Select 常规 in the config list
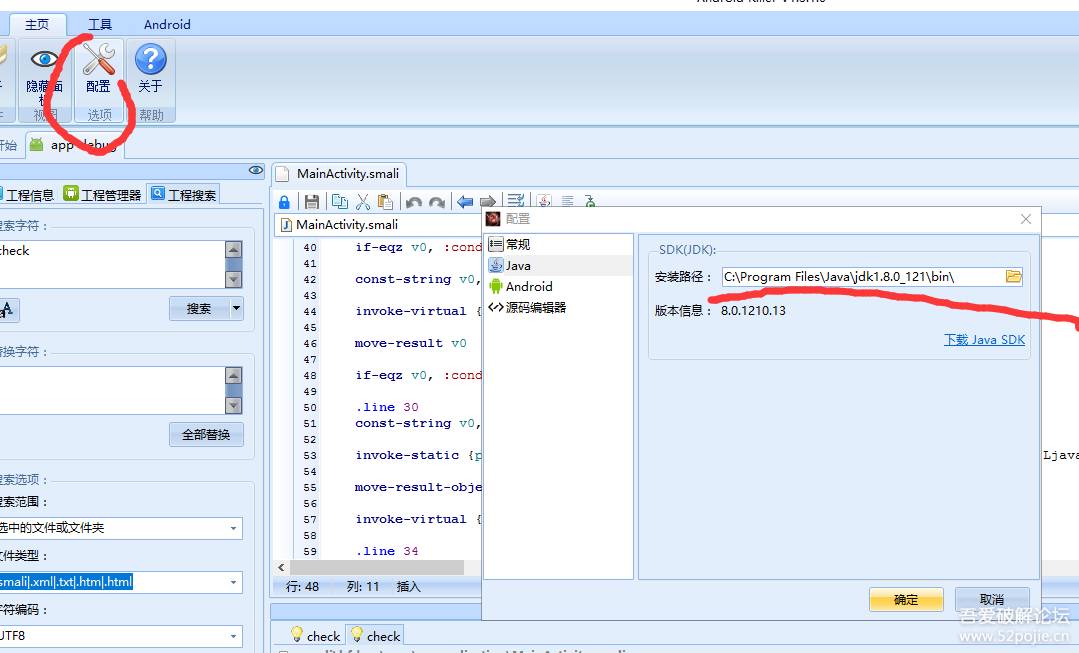Viewport: 1079px width, 653px height. click(559, 244)
